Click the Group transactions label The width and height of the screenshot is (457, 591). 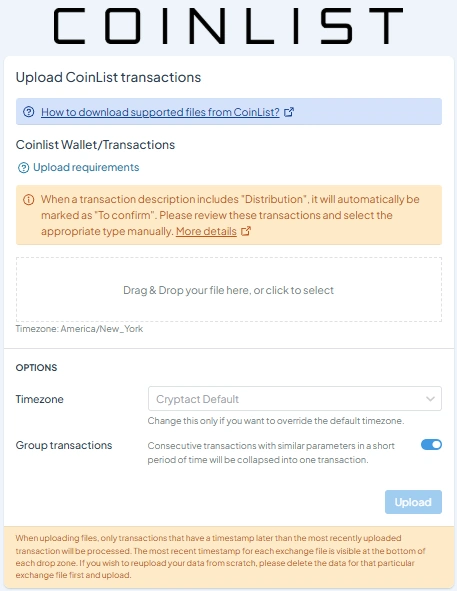(64, 445)
